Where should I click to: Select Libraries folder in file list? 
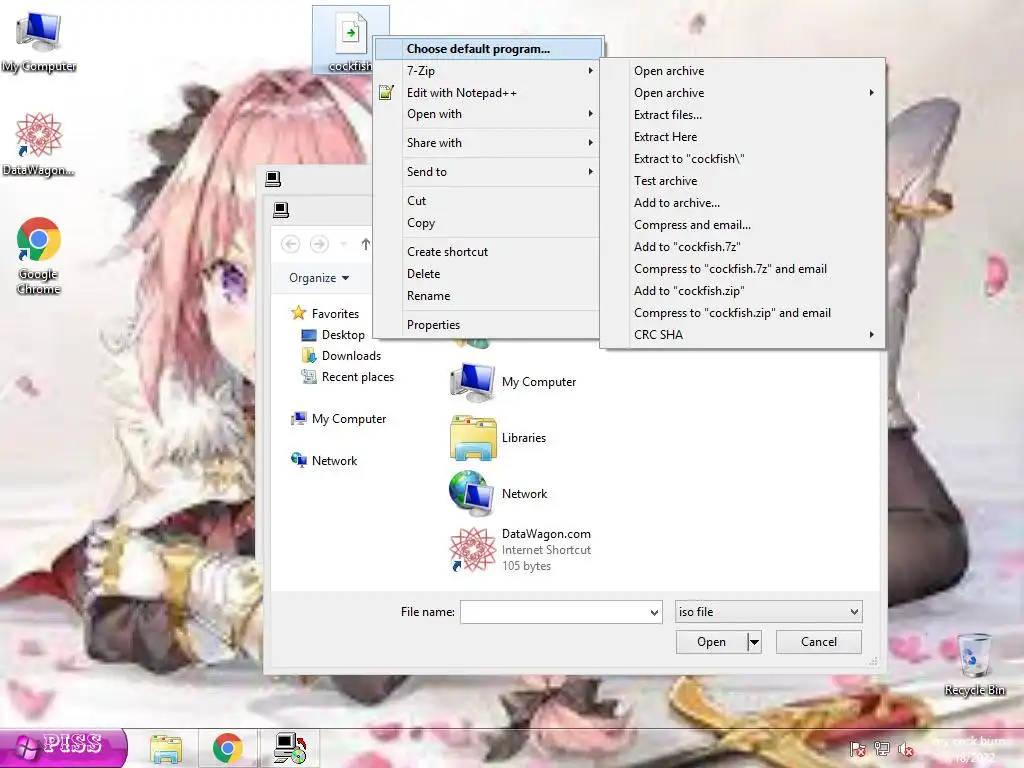pos(498,438)
